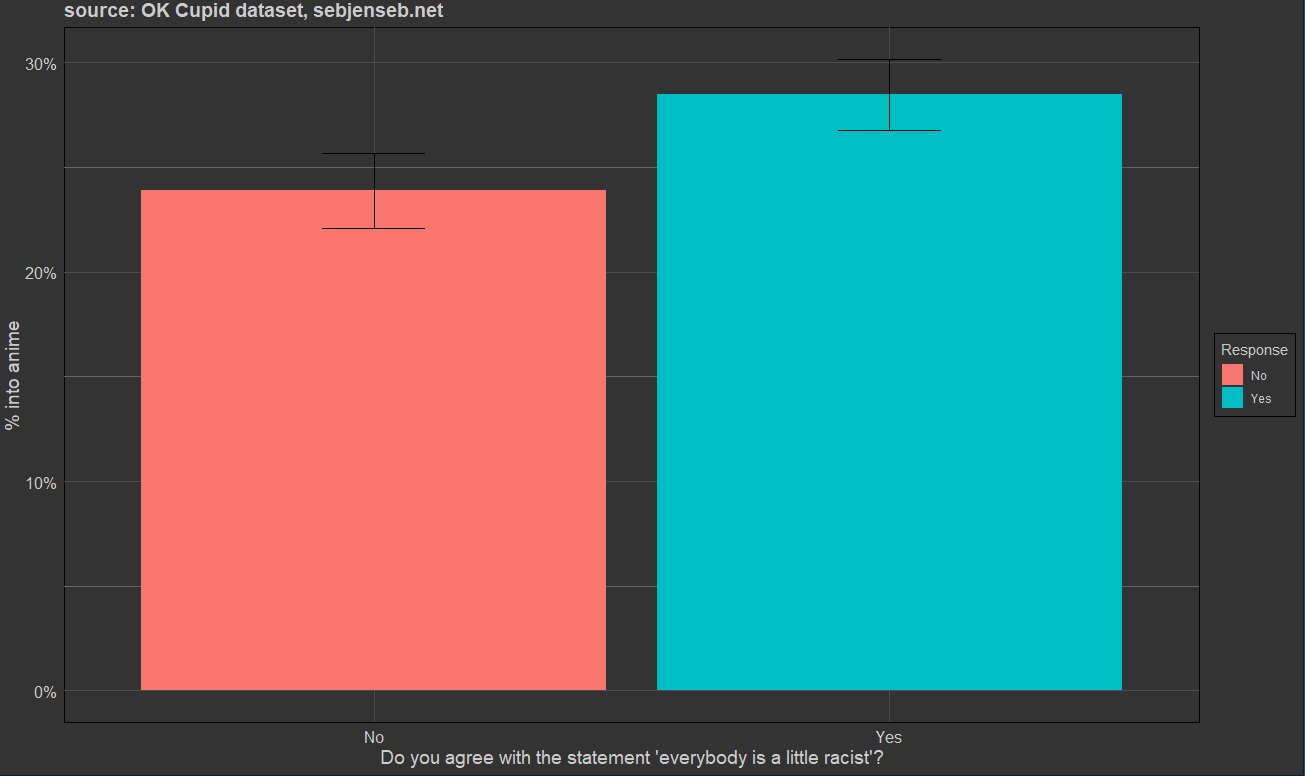Click the '% into anime' axis title
Viewport: 1305px width, 776px height.
[12, 375]
